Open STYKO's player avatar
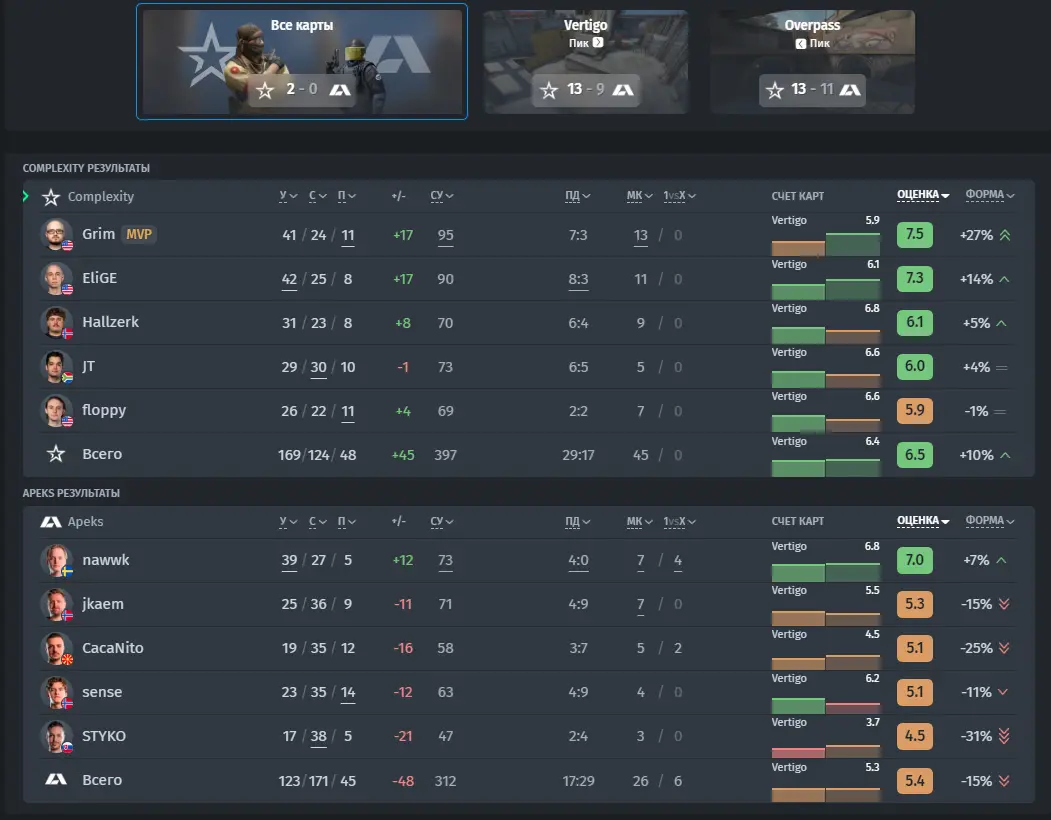This screenshot has width=1051, height=820. pos(56,736)
